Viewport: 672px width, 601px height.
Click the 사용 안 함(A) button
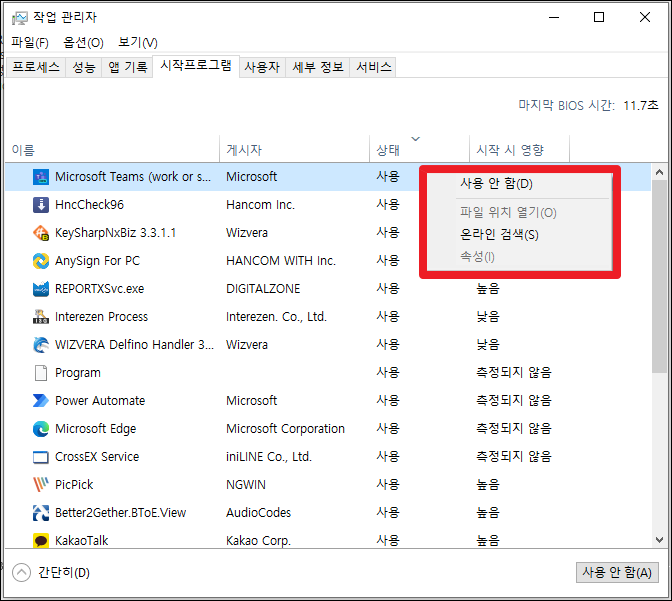617,572
